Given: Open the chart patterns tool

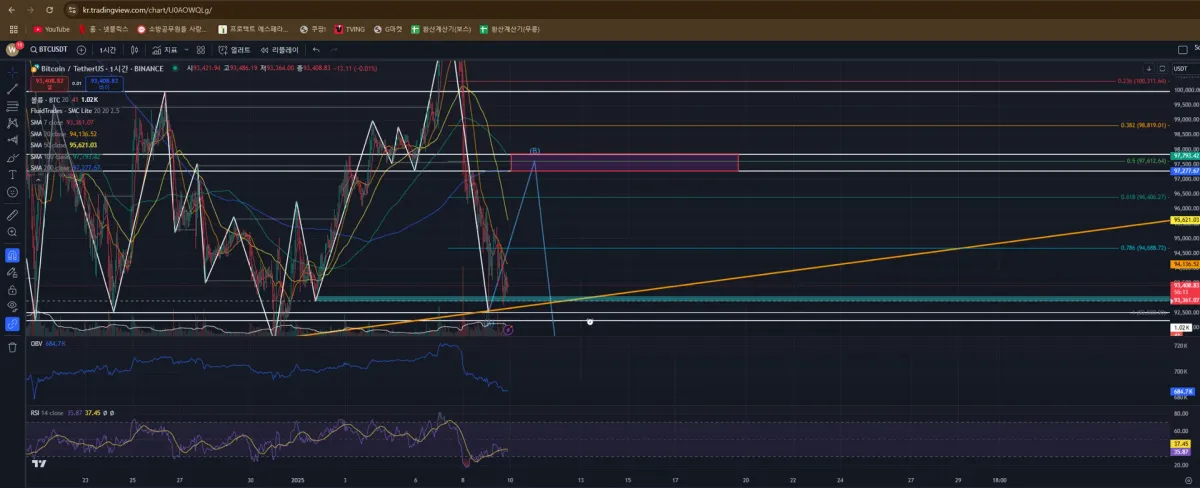Looking at the screenshot, I should 12,123.
